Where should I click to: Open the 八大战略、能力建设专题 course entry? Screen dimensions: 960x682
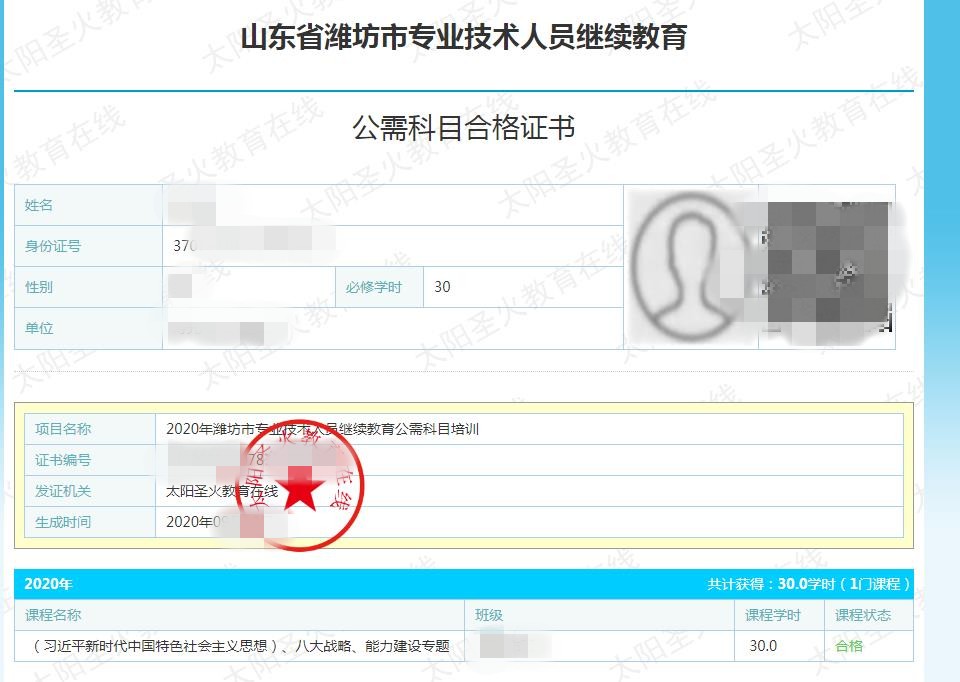[241, 646]
